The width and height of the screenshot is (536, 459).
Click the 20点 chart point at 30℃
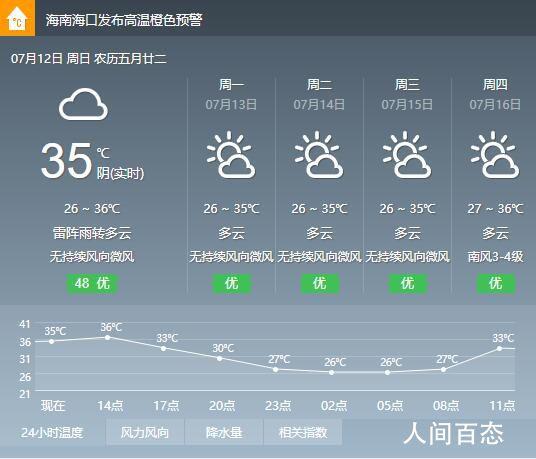219,358
